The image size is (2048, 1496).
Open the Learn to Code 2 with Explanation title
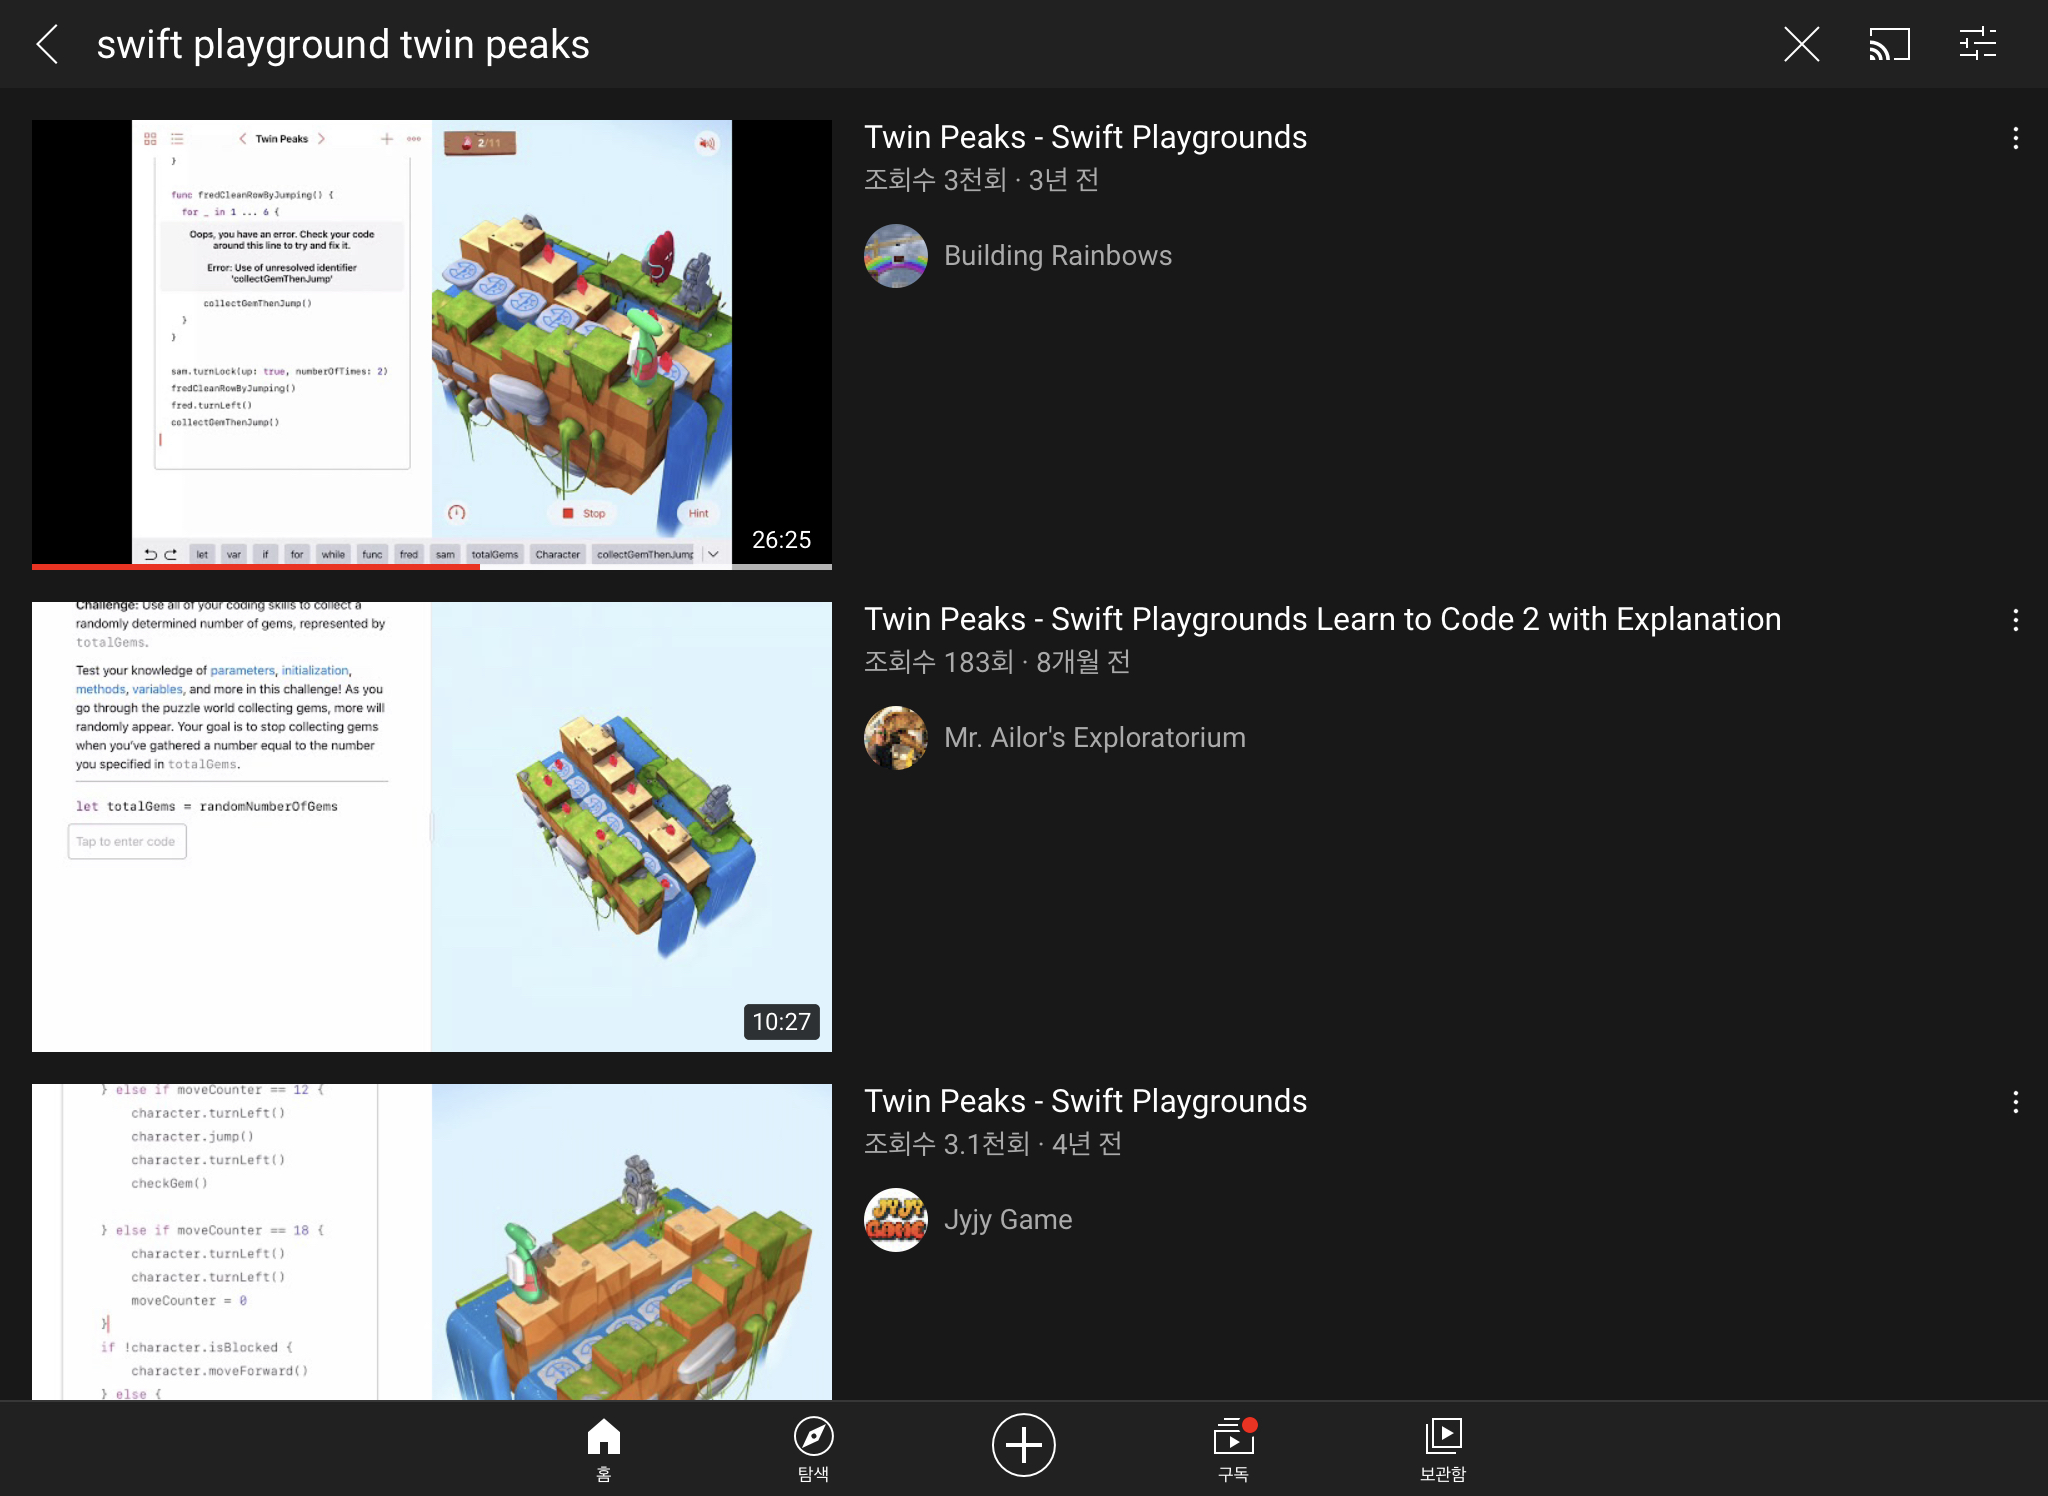[1322, 619]
